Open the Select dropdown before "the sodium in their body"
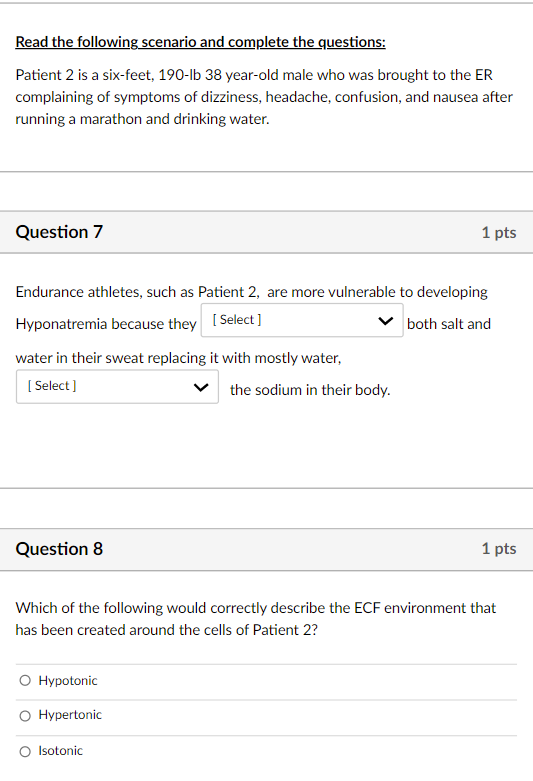533x781 pixels. 117,387
